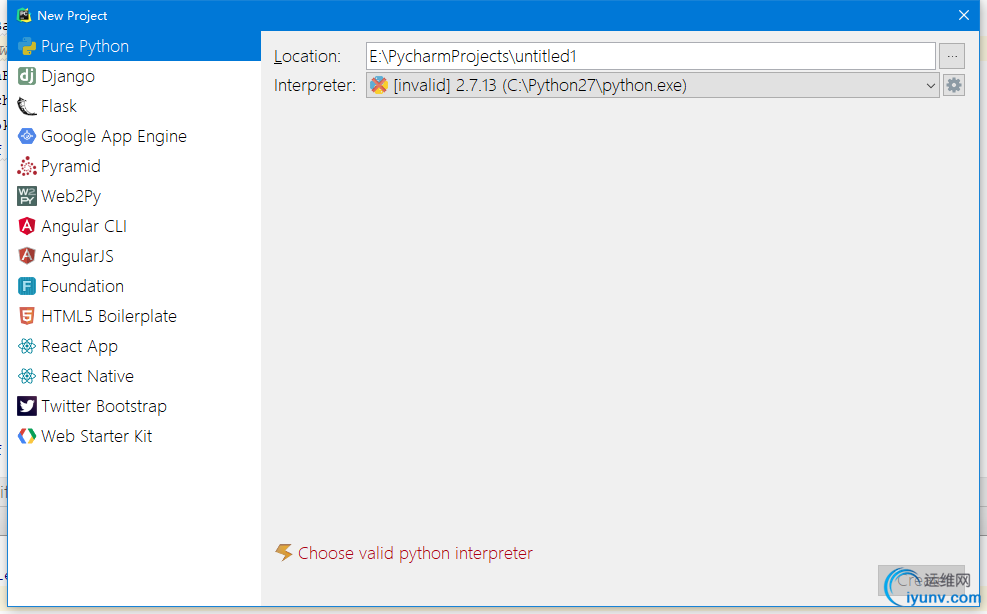
Task: Click the Web2Py project icon
Action: 26,196
